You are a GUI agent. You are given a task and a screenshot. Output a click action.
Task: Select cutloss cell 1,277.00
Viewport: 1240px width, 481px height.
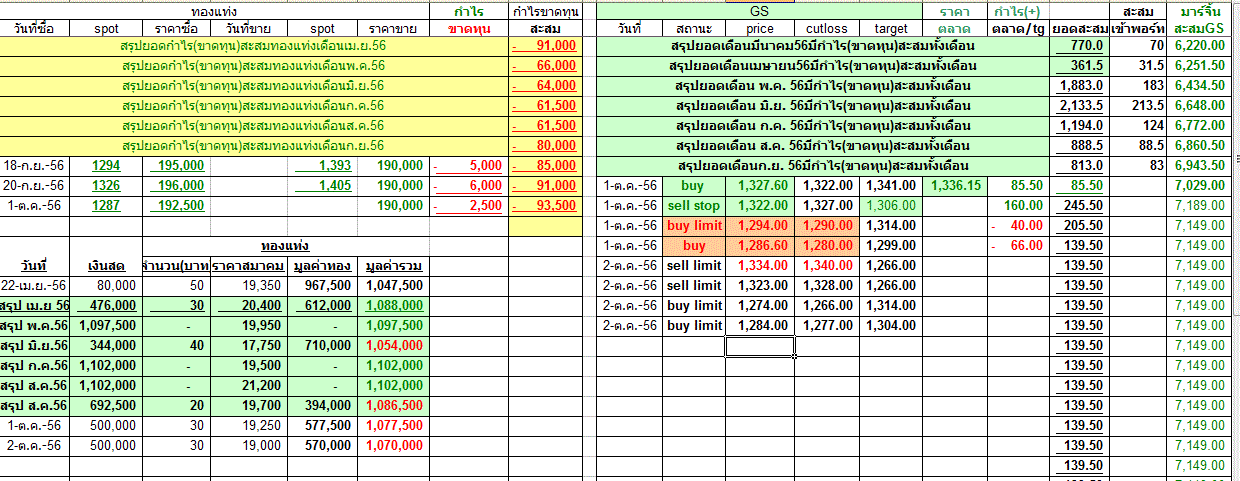point(827,326)
